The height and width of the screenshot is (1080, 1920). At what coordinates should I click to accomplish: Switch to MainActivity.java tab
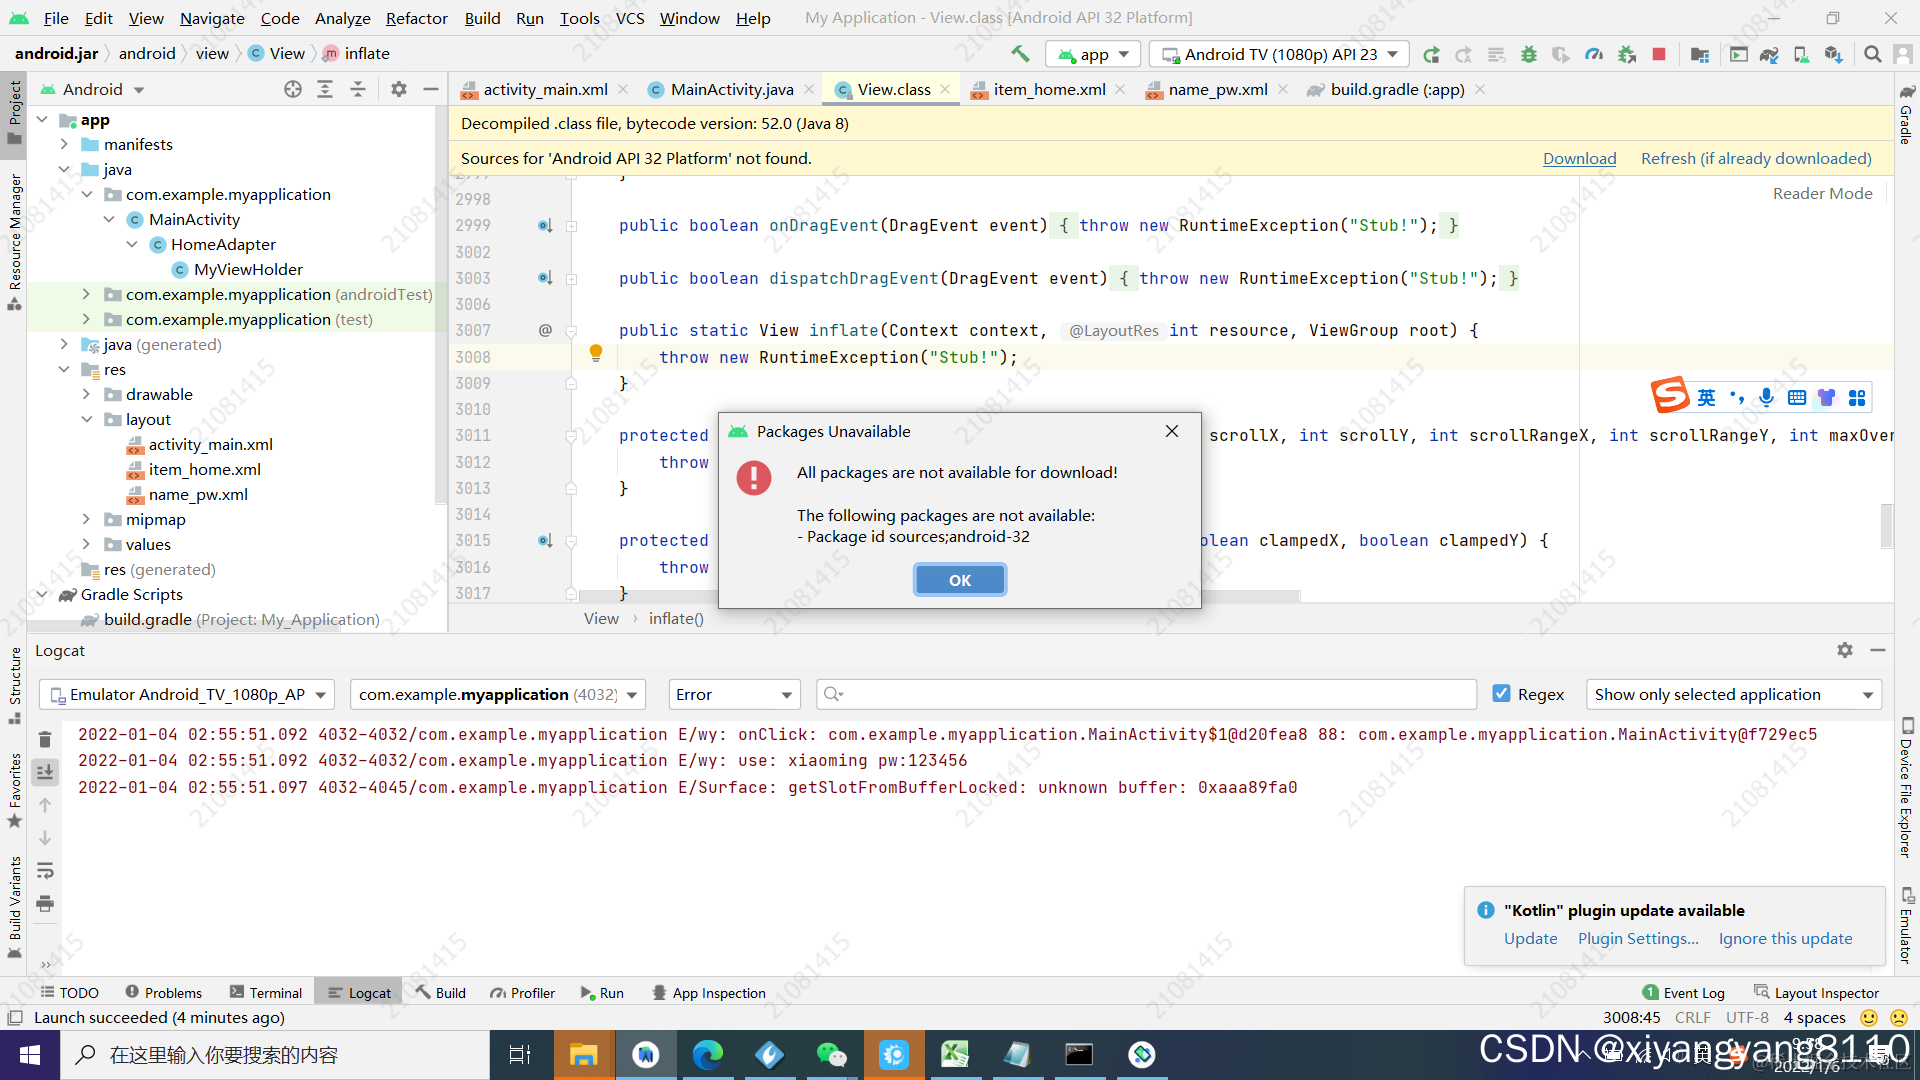click(731, 89)
